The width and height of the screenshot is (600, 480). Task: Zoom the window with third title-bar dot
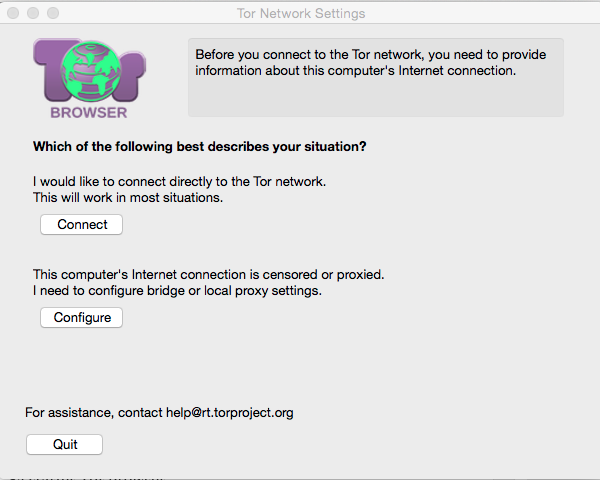(x=53, y=13)
